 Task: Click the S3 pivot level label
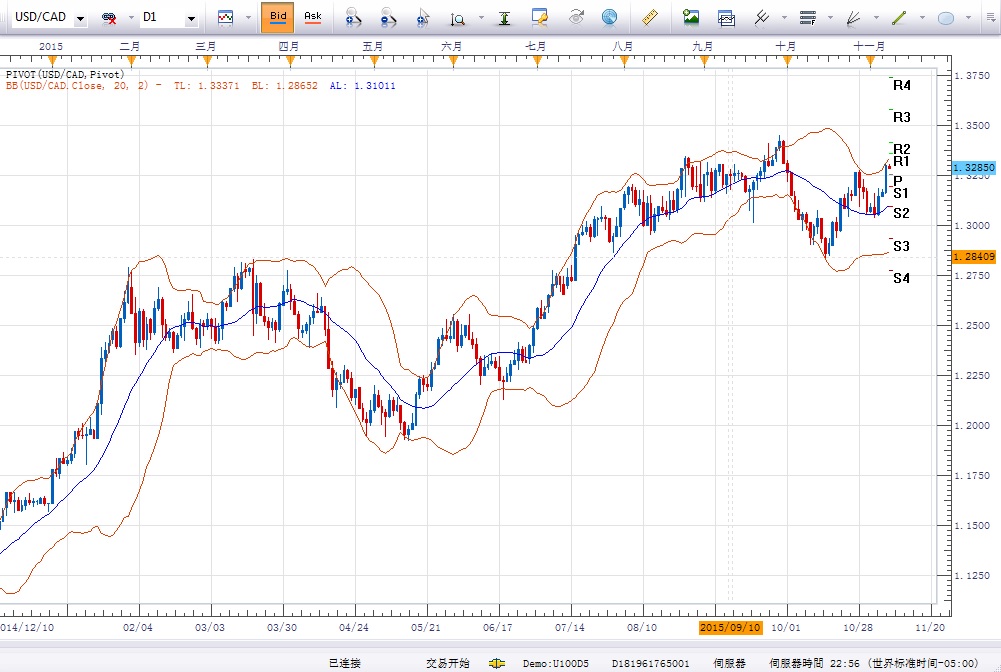pyautogui.click(x=901, y=246)
